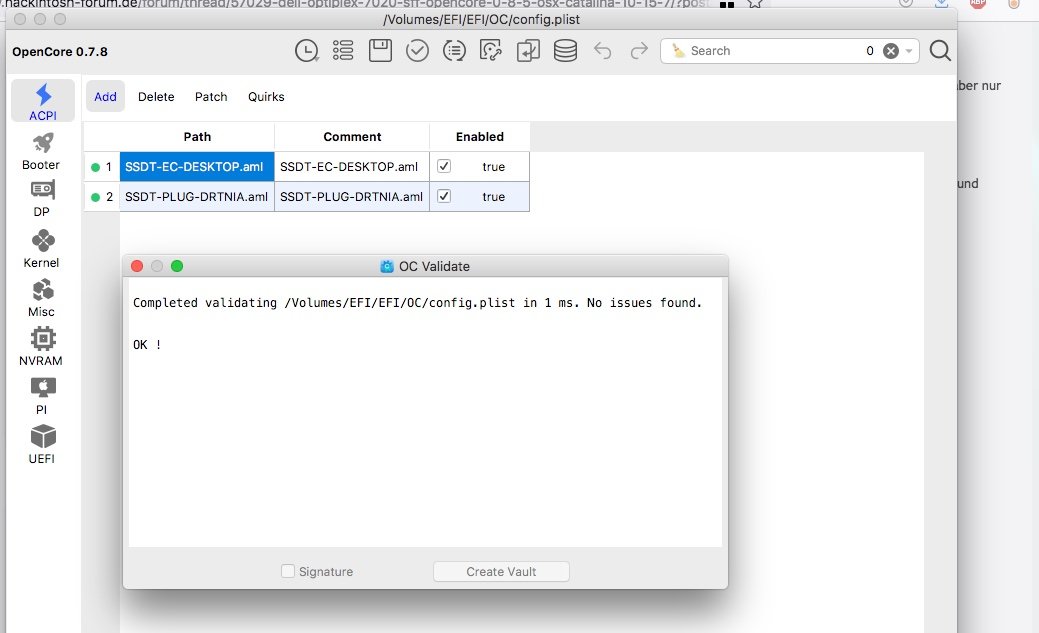This screenshot has width=1039, height=633.
Task: Click the image link toolbar icon
Action: coord(491,51)
